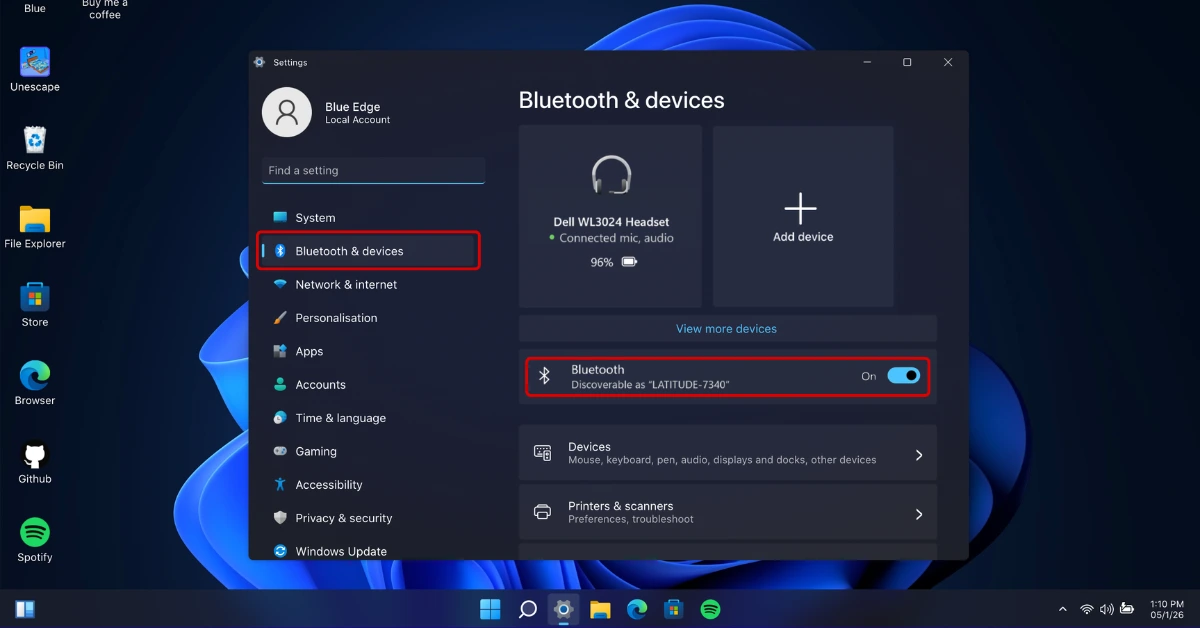Maximize the Settings window
Image resolution: width=1200 pixels, height=628 pixels.
907,62
